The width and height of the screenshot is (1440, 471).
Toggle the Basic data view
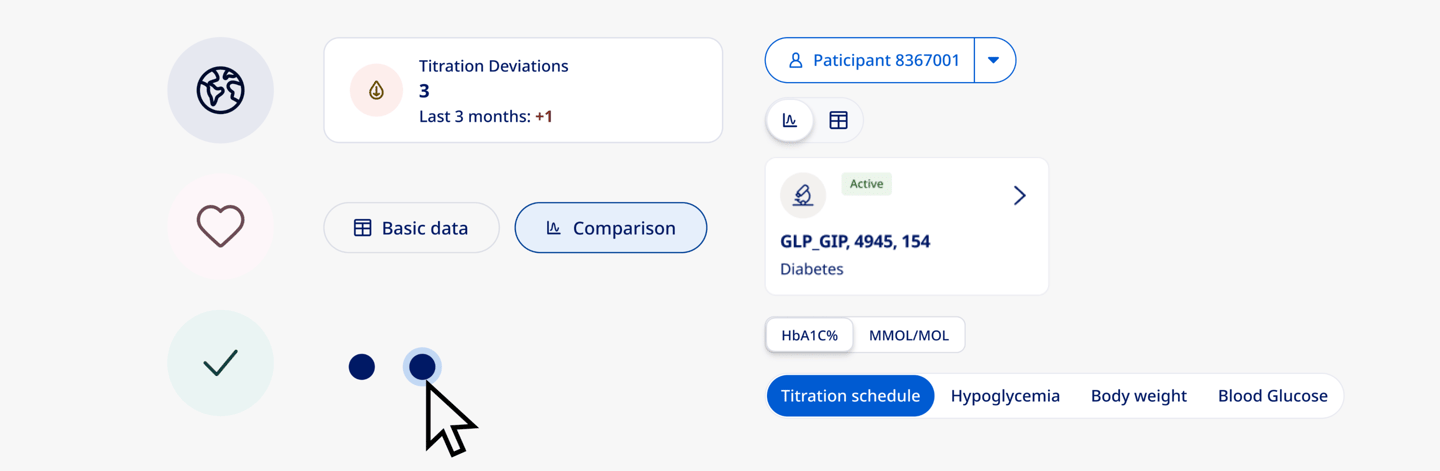[x=411, y=228]
